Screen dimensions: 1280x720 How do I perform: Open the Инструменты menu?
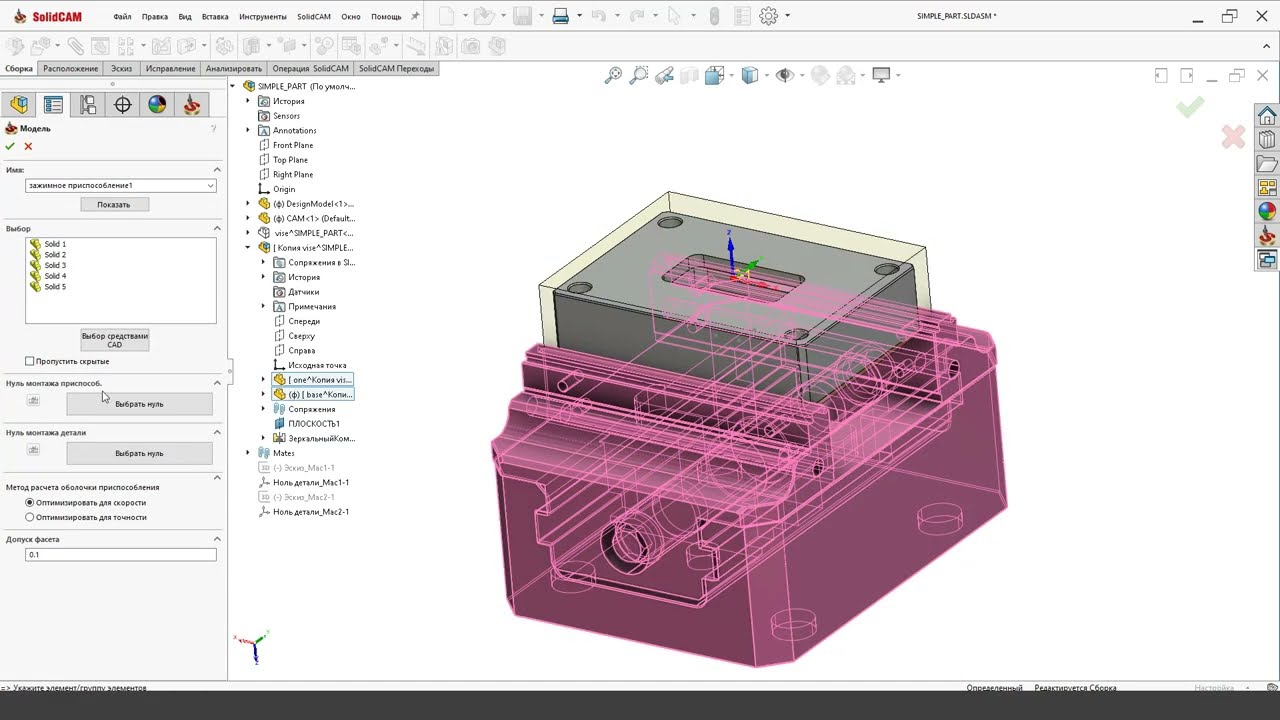pos(264,17)
